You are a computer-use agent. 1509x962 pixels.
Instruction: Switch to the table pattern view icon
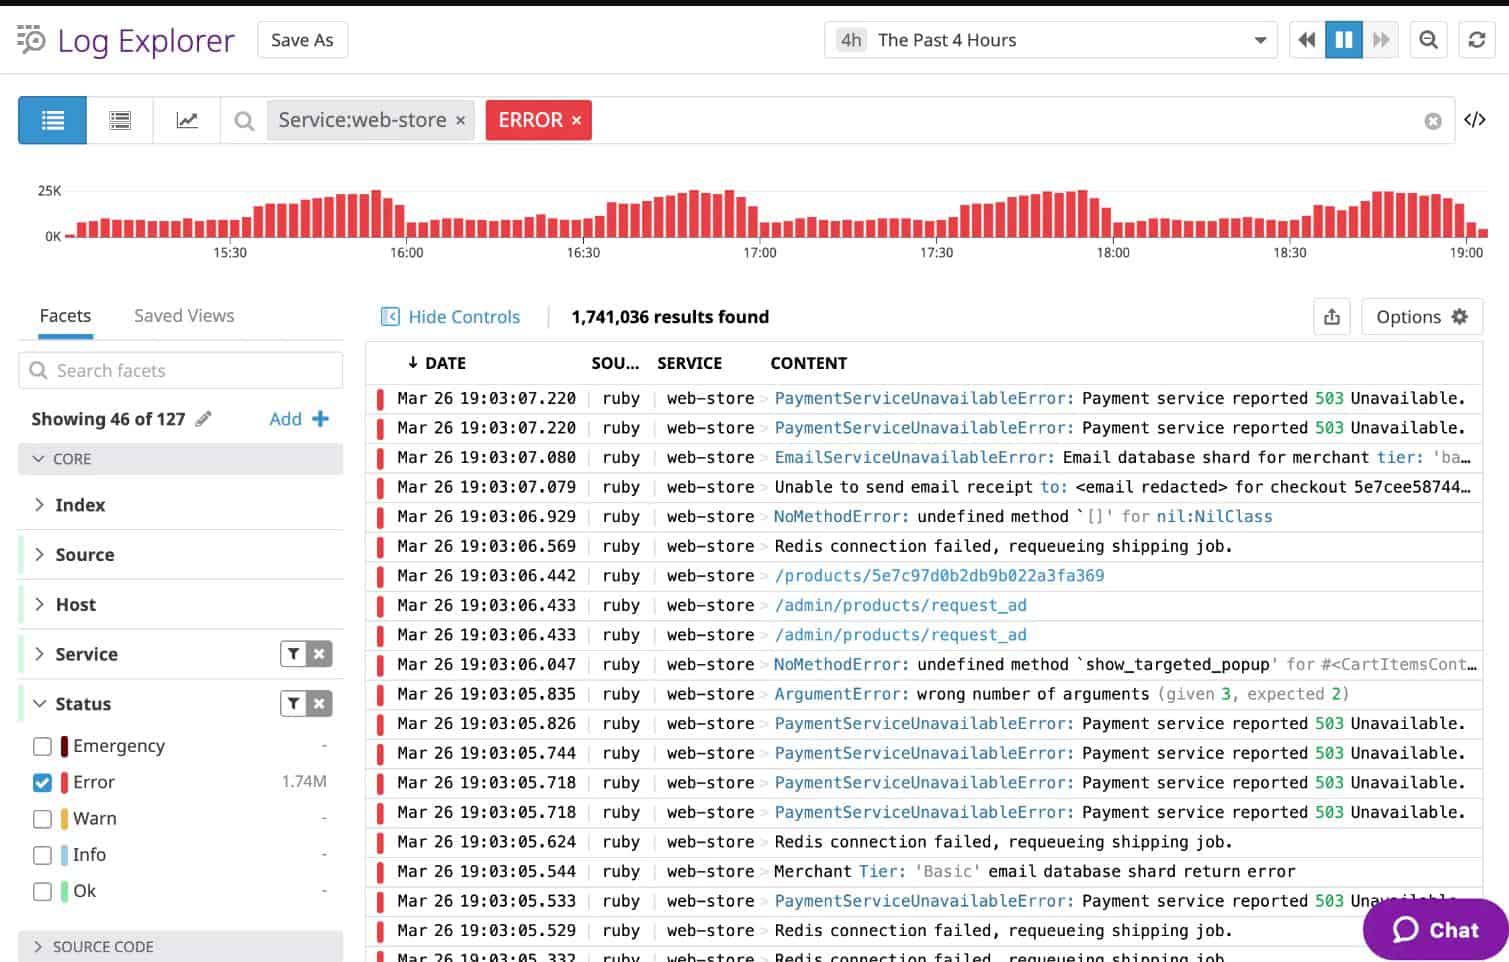[120, 120]
